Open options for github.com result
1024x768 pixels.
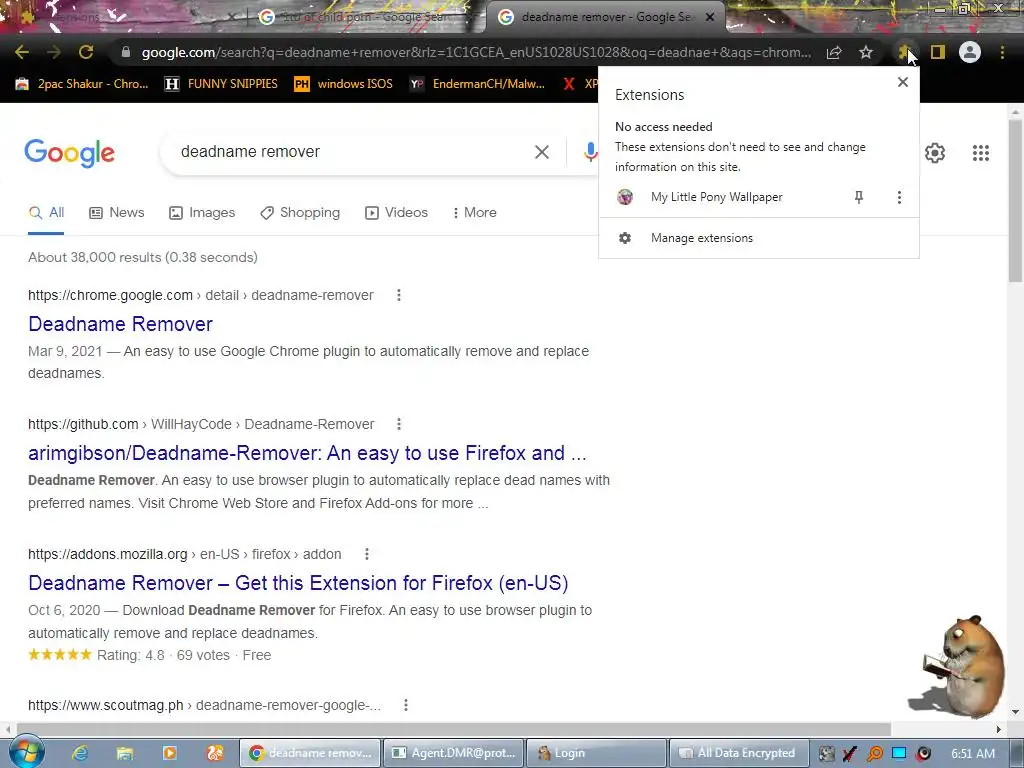coord(398,424)
